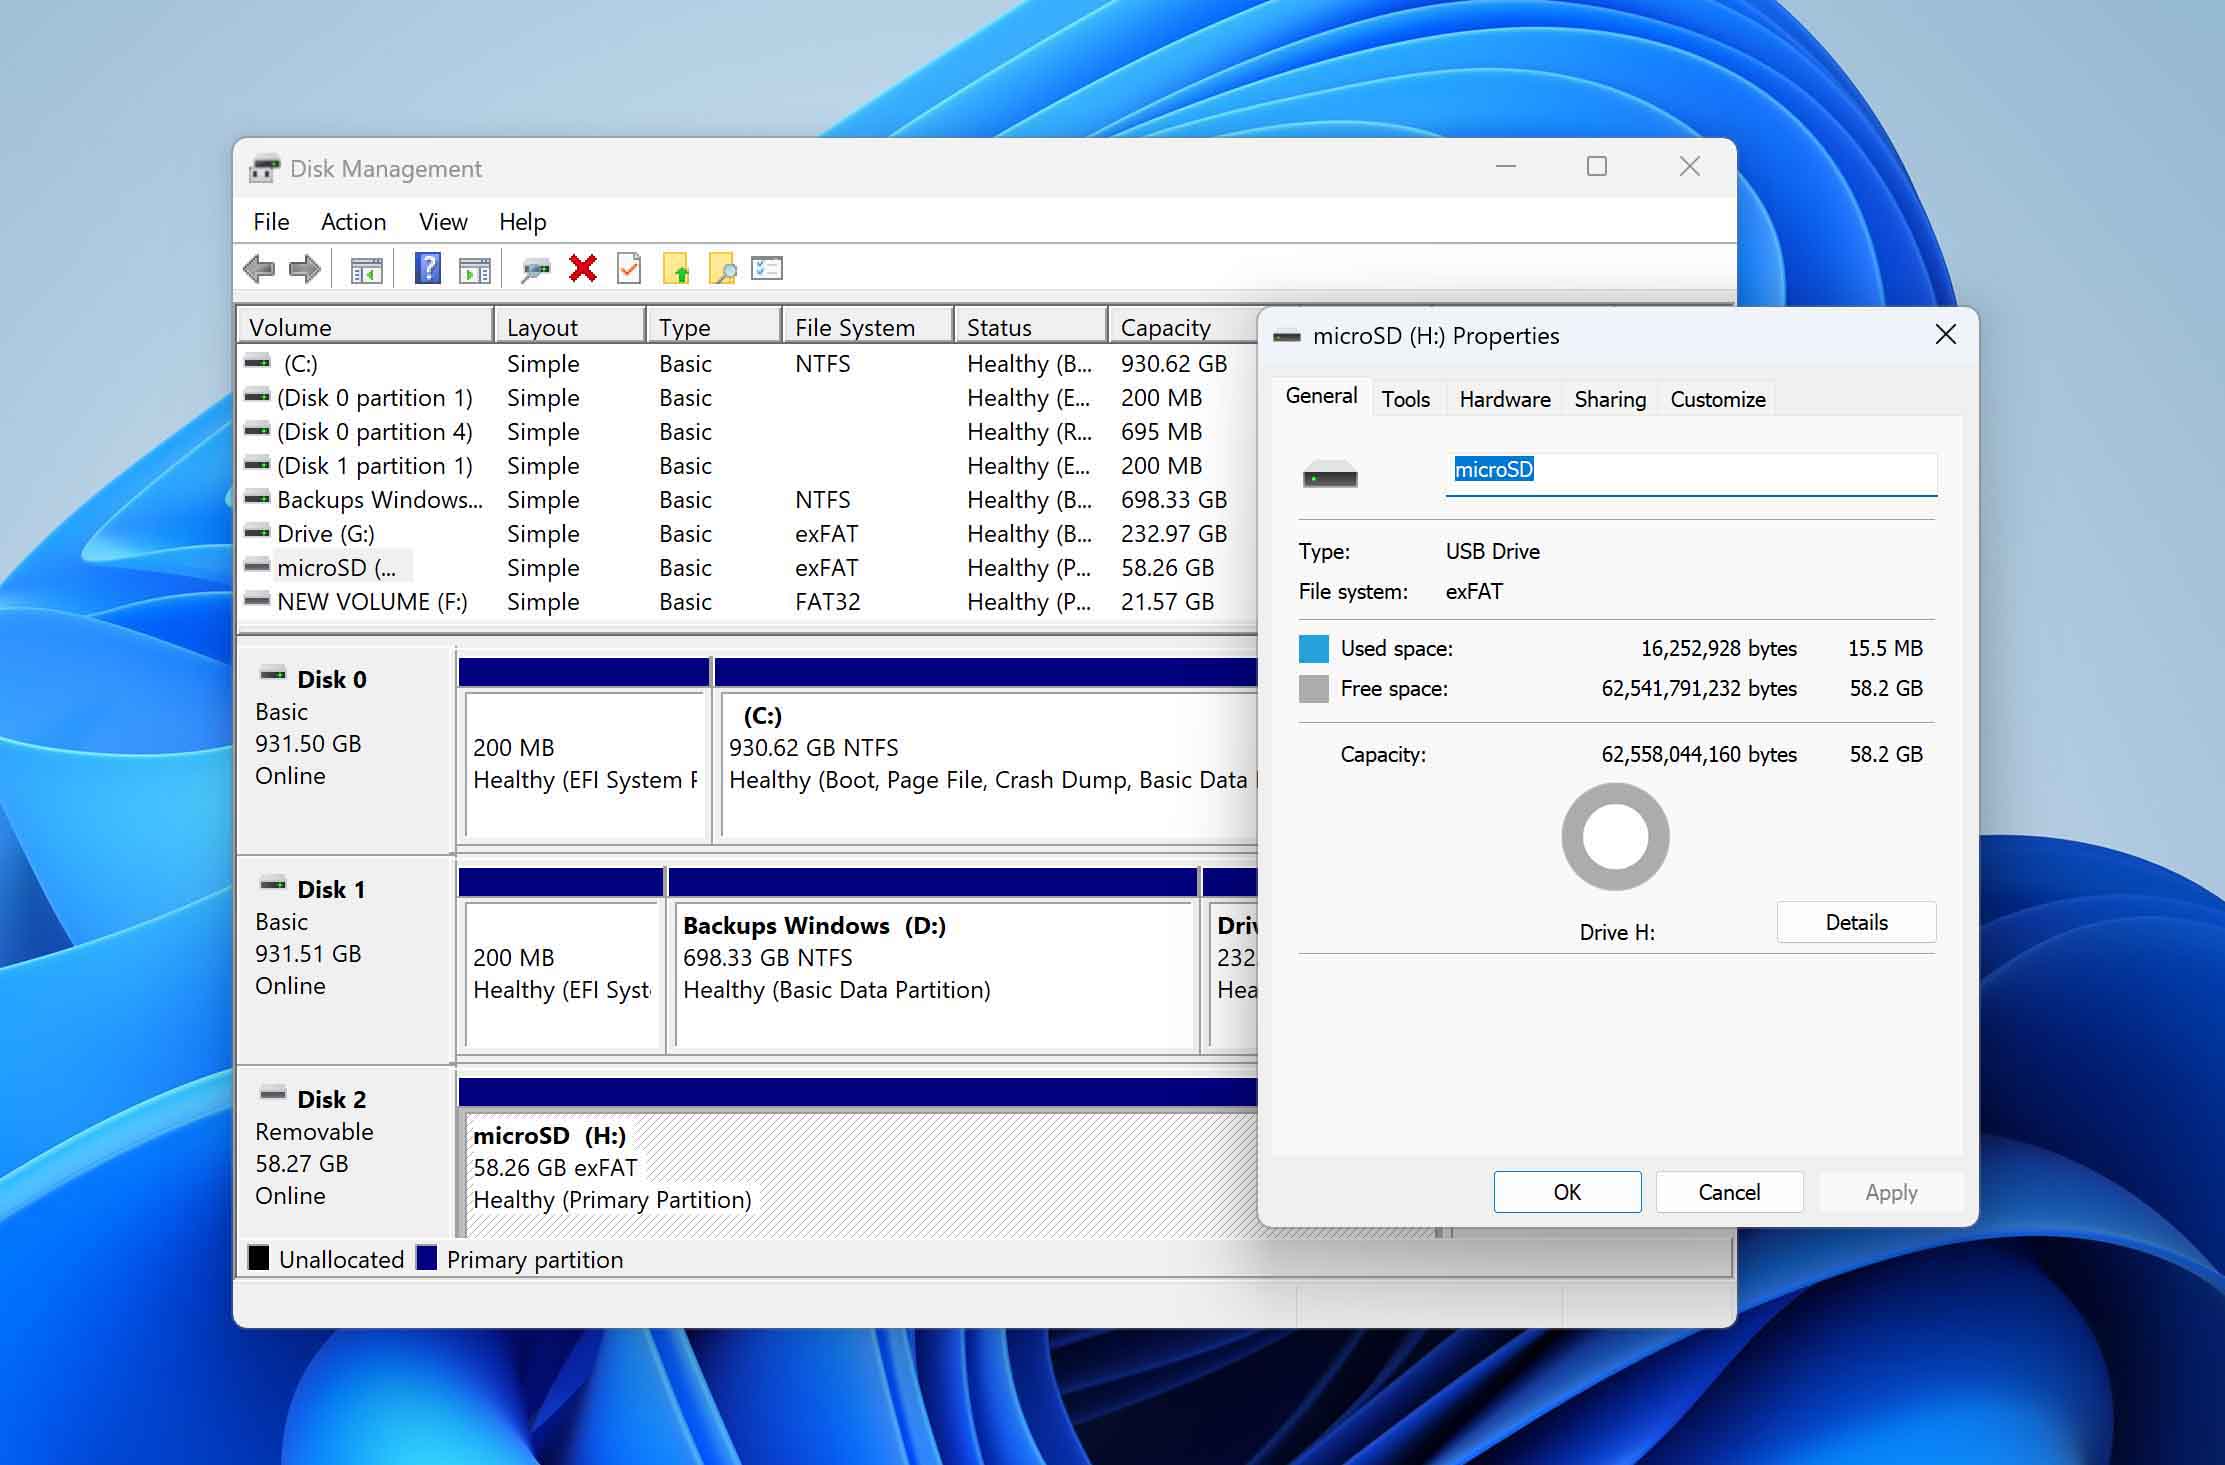
Task: Click the Disk 2 removable drive icon
Action: click(x=273, y=1094)
